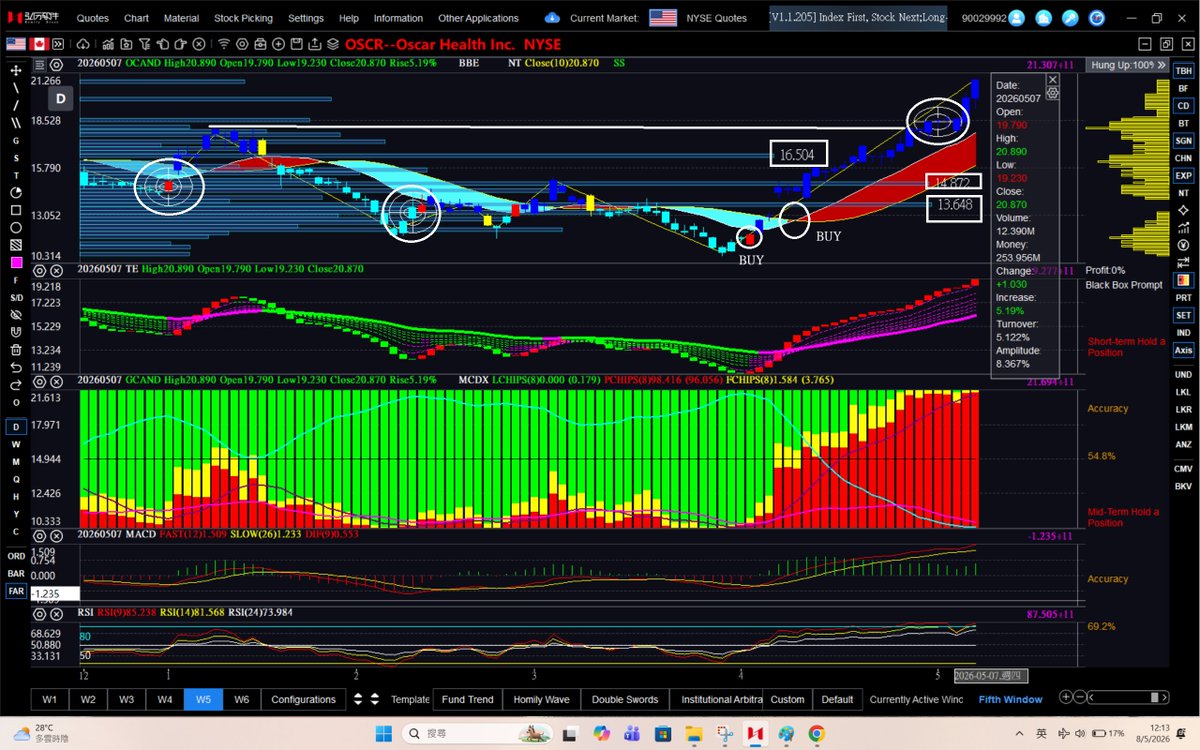Toggle the ORD scale mode button
Viewport: 1200px width, 750px height.
pyautogui.click(x=16, y=556)
